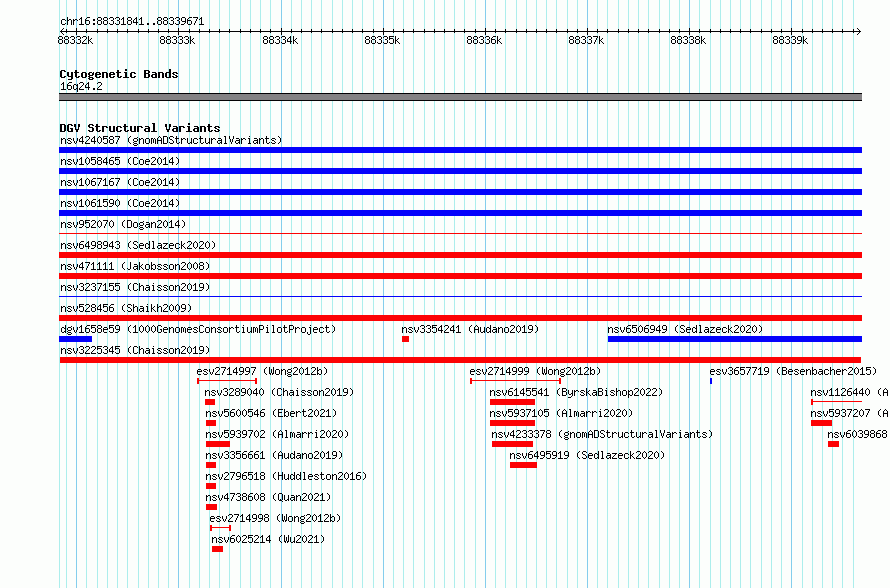Click the right arrowhead of the ruler

[859, 32]
